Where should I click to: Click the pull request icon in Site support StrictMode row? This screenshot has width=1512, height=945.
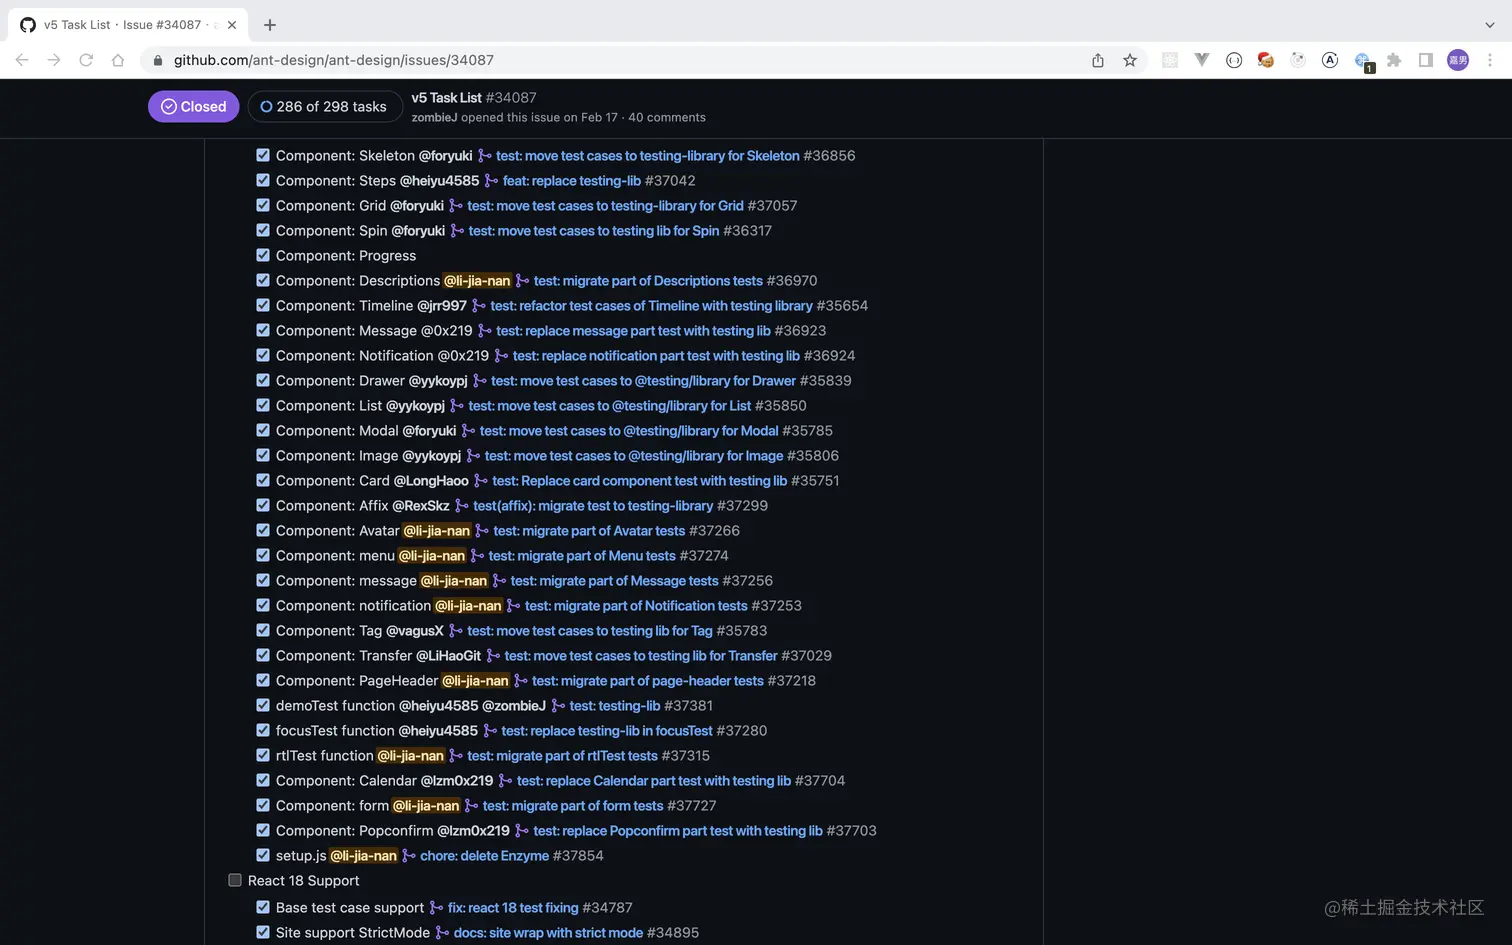click(442, 933)
